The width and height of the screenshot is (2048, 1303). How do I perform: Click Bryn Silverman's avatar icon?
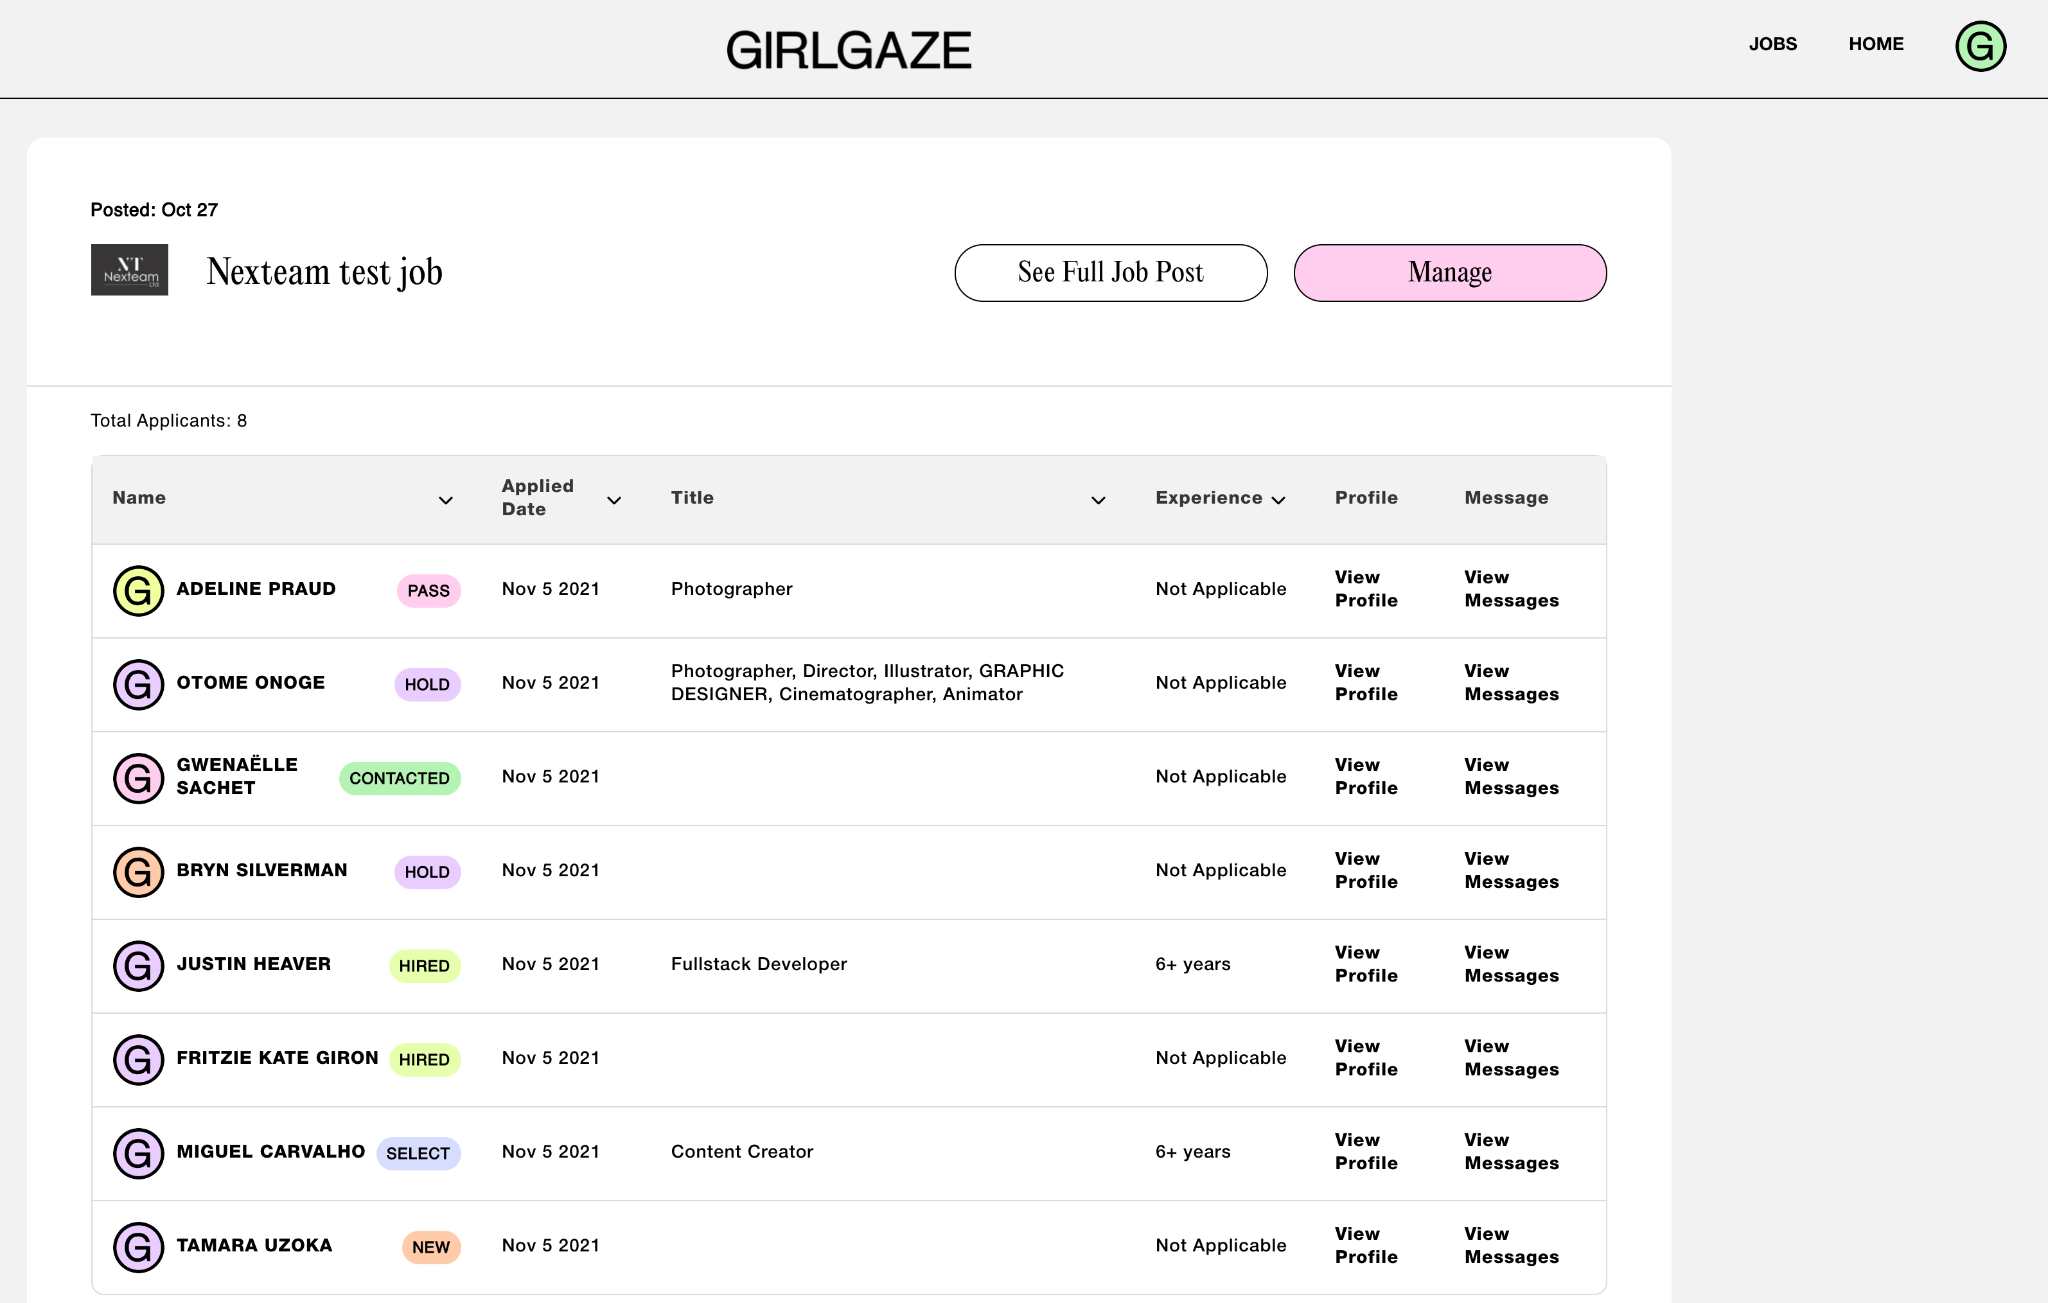138,872
